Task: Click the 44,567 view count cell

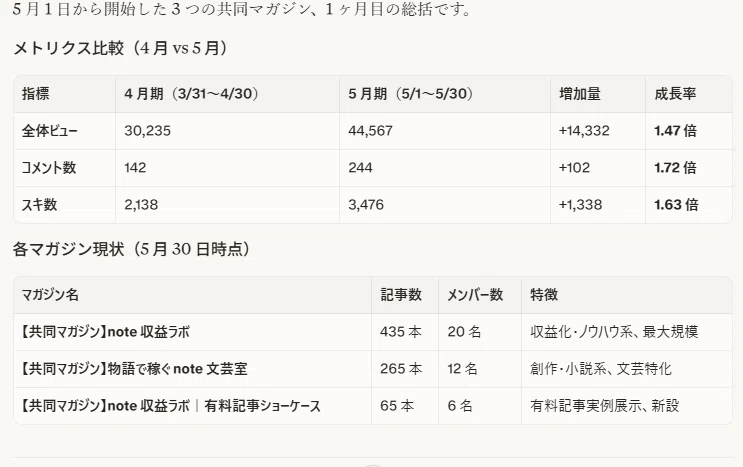Action: [x=371, y=131]
